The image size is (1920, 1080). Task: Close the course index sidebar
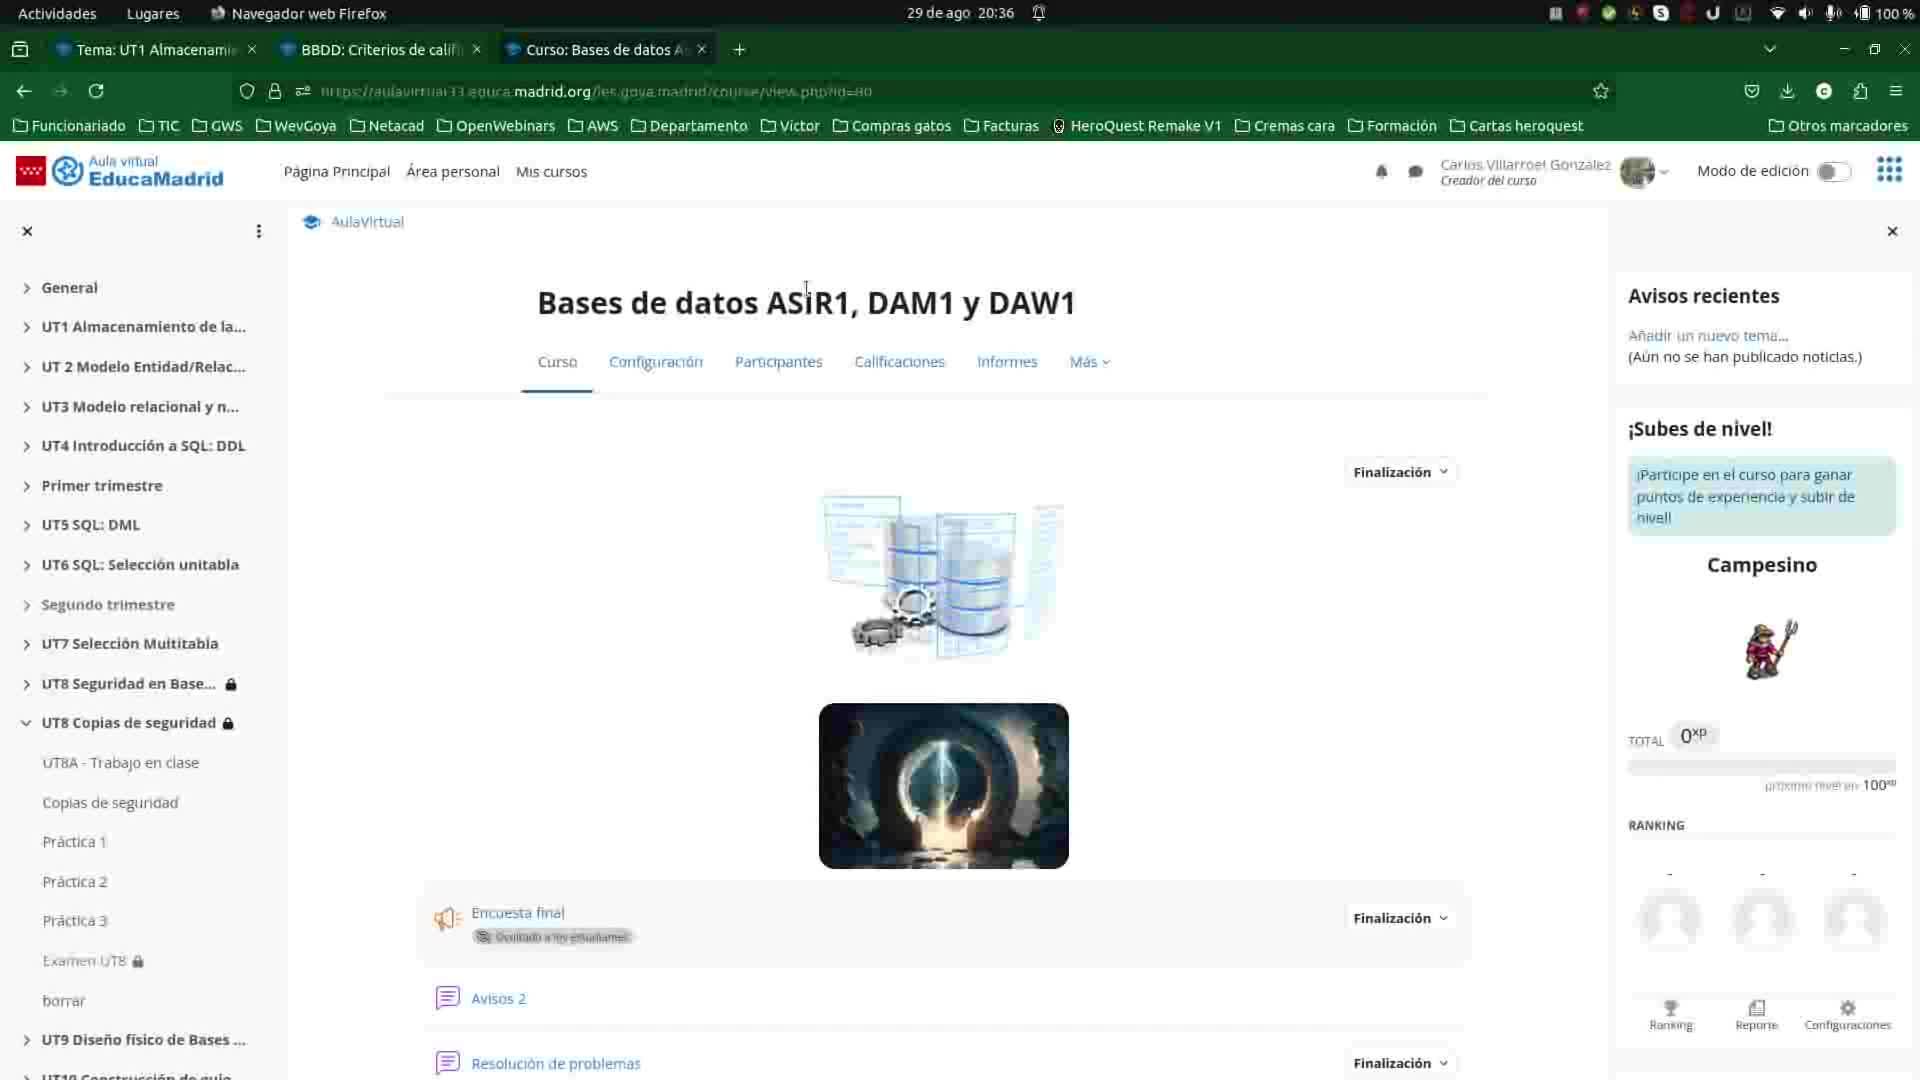click(28, 231)
